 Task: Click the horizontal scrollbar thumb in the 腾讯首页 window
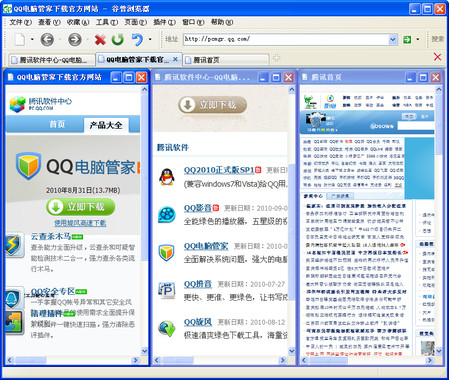tap(328, 360)
